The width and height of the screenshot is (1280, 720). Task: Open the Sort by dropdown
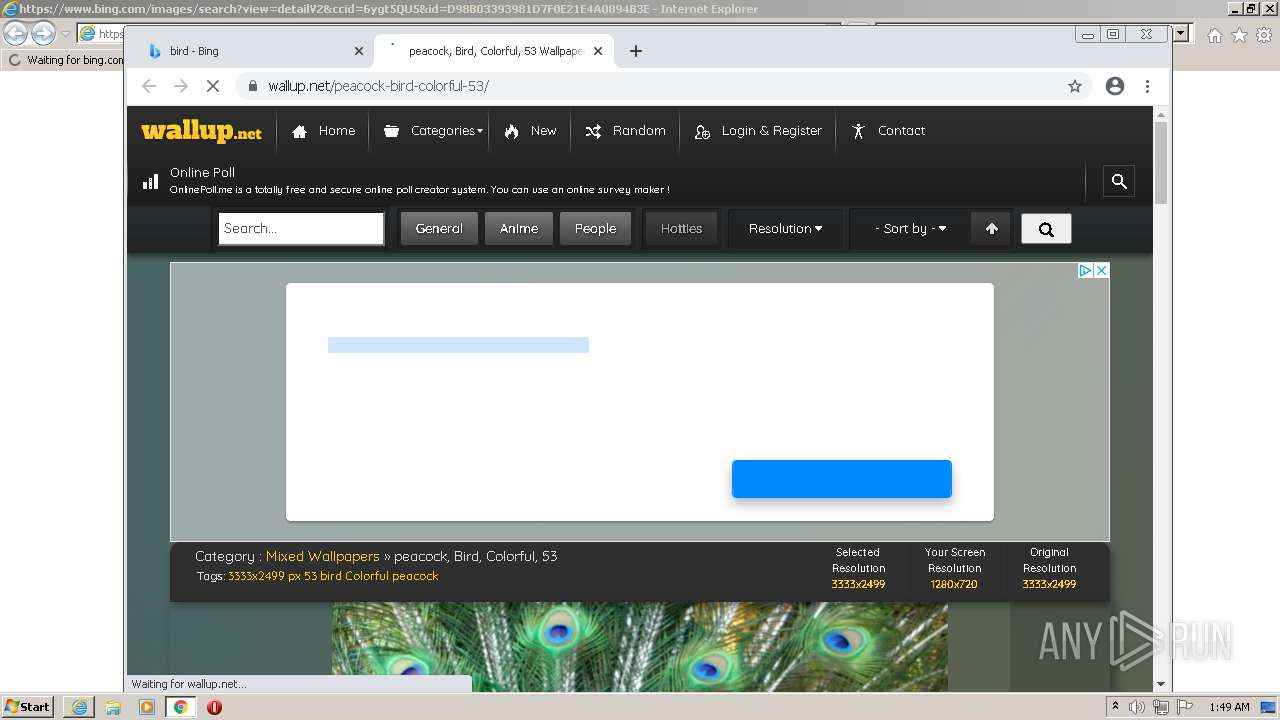[x=910, y=228]
